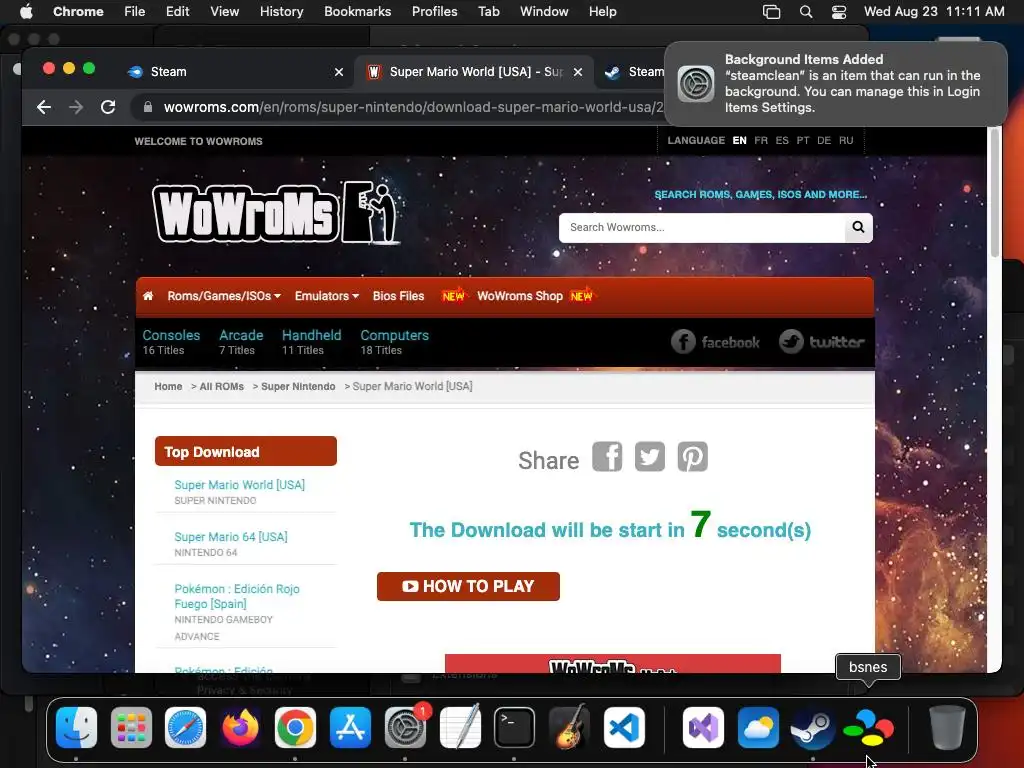Open App Store in the dock
1024x768 pixels.
[x=350, y=728]
